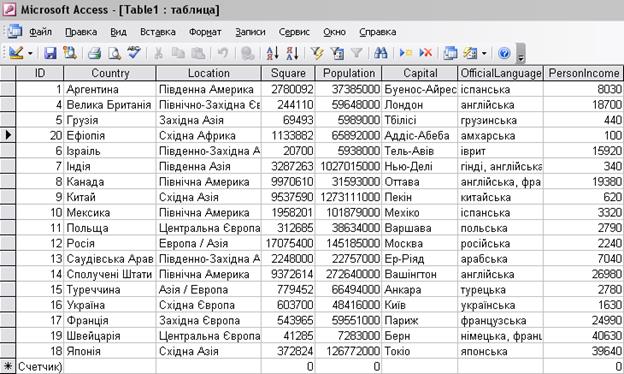Open the Окно menu
The height and width of the screenshot is (374, 624).
334,32
